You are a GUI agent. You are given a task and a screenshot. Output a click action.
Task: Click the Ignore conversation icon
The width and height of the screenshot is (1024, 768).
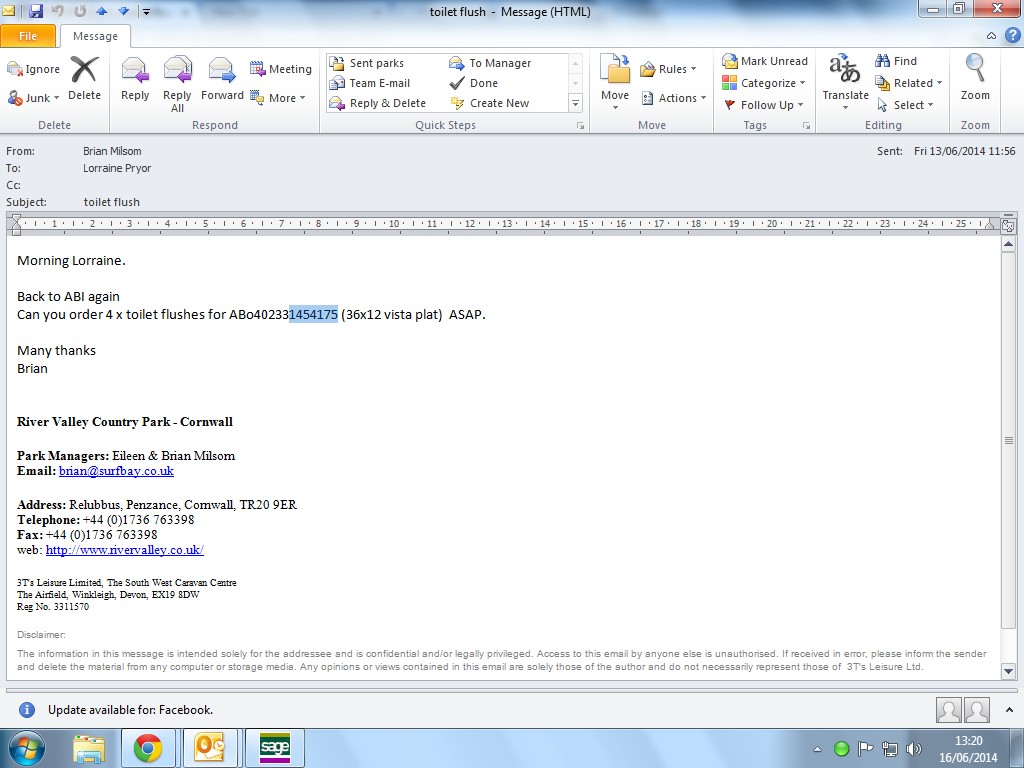point(33,69)
